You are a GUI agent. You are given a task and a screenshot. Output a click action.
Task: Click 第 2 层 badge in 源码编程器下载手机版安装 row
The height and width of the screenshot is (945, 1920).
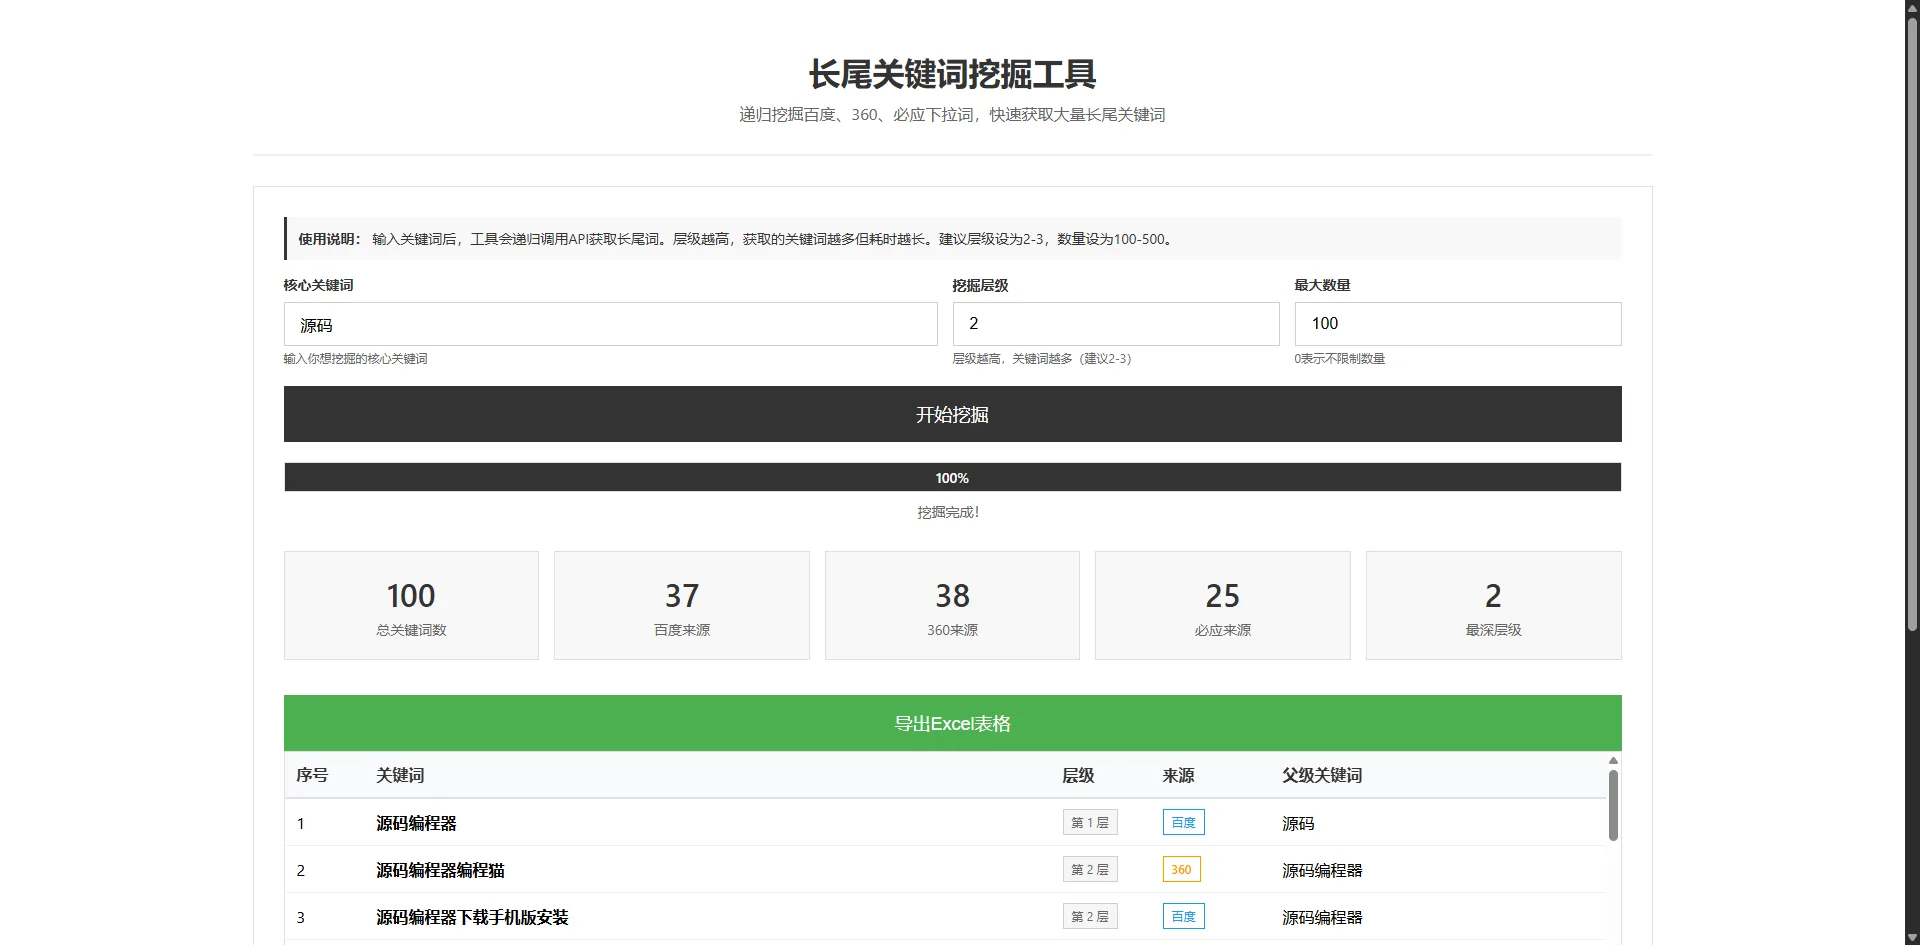[1090, 916]
